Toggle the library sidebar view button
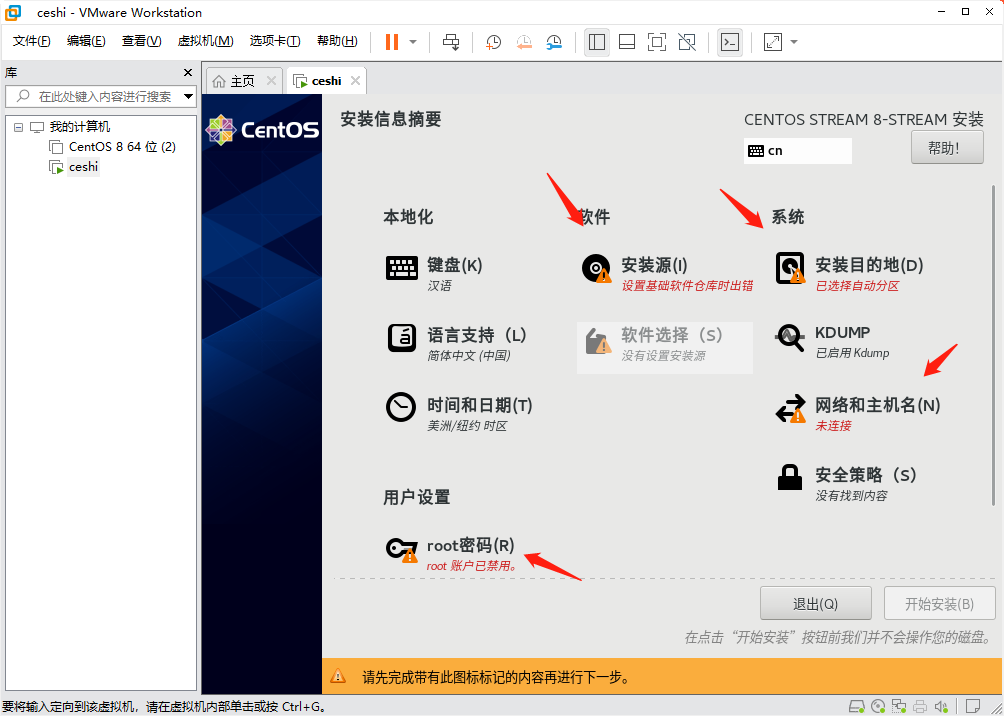The image size is (1004, 716). tap(597, 42)
